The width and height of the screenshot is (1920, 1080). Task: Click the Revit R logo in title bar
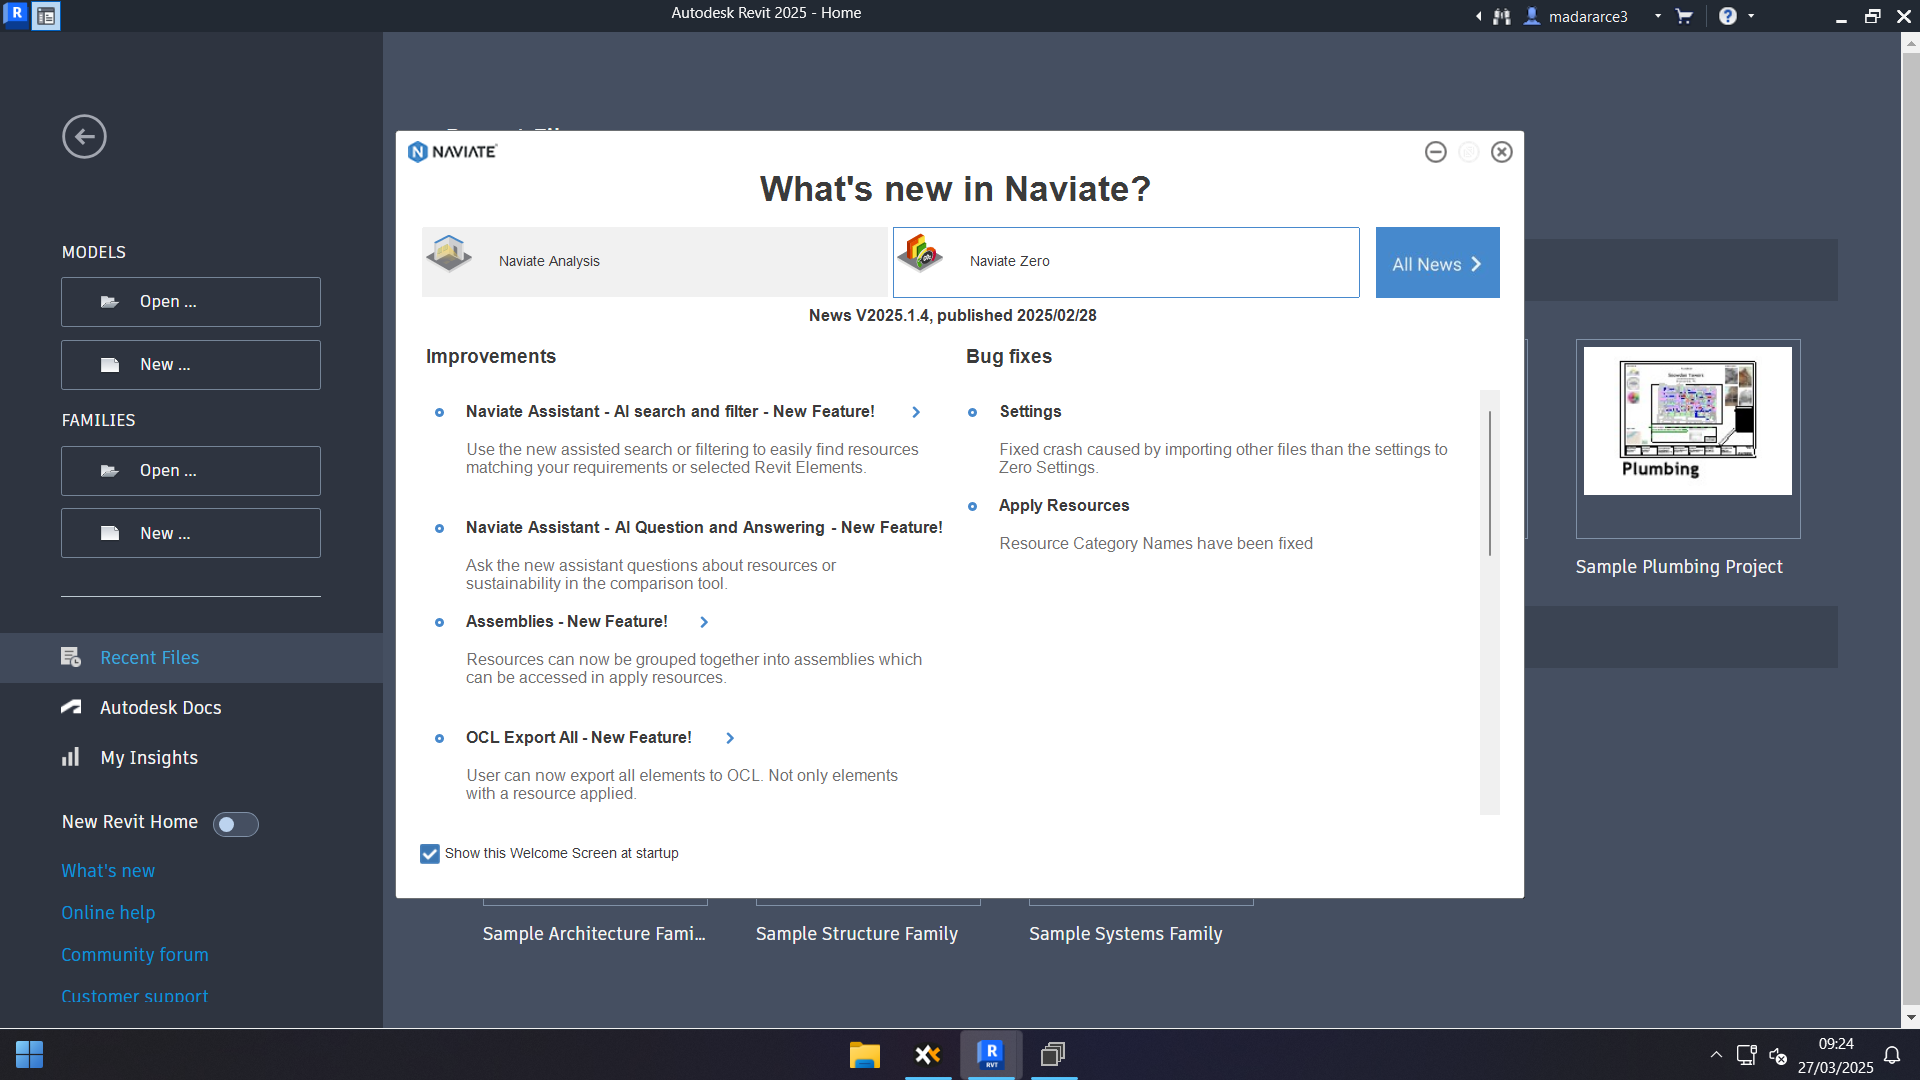click(16, 15)
